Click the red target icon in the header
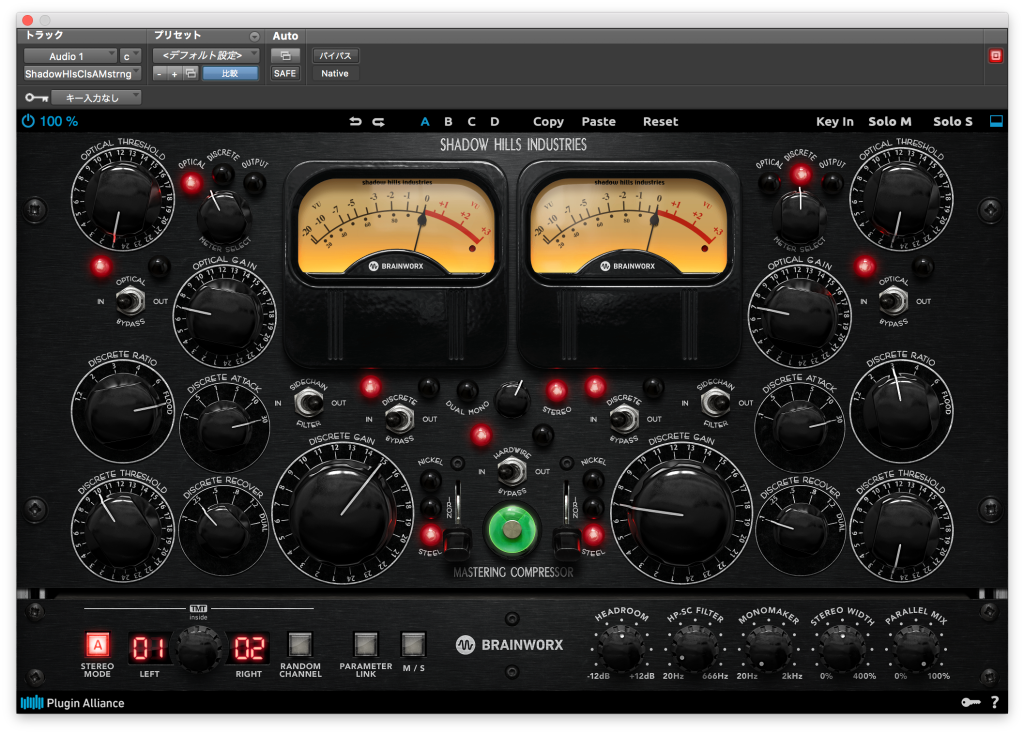The height and width of the screenshot is (734, 1024). pos(995,56)
